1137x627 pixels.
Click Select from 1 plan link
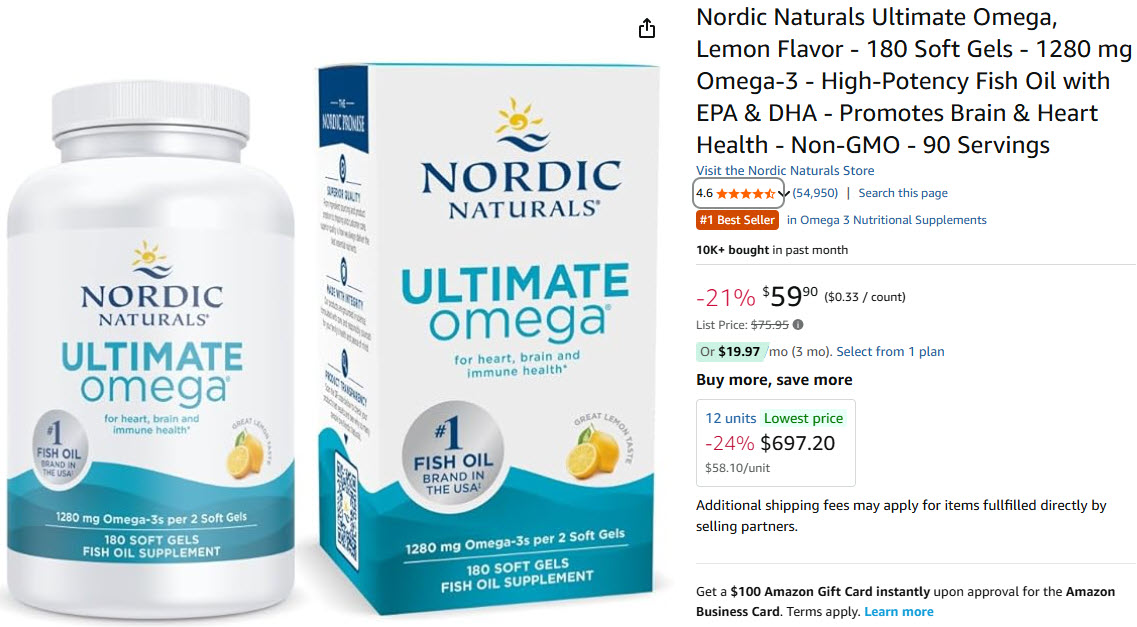[890, 352]
